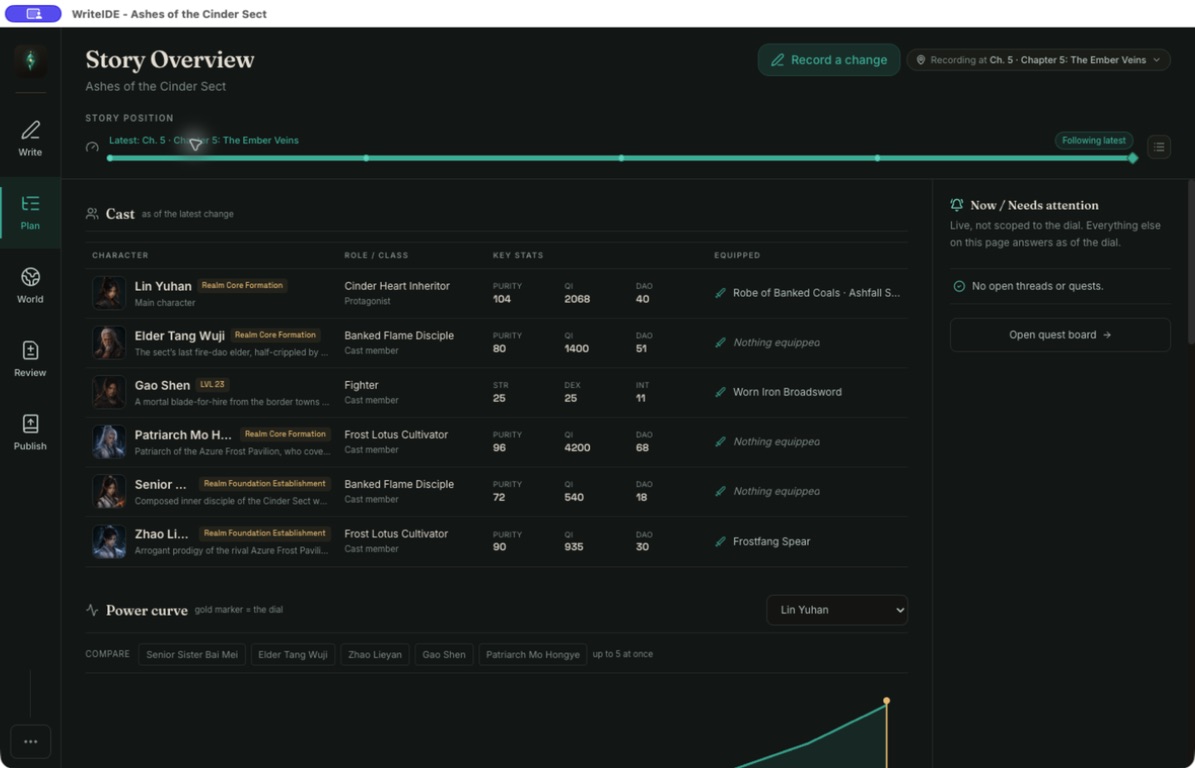Open the Lin Yuhan power curve dropdown
Screen dimensions: 1195x768
pos(837,610)
